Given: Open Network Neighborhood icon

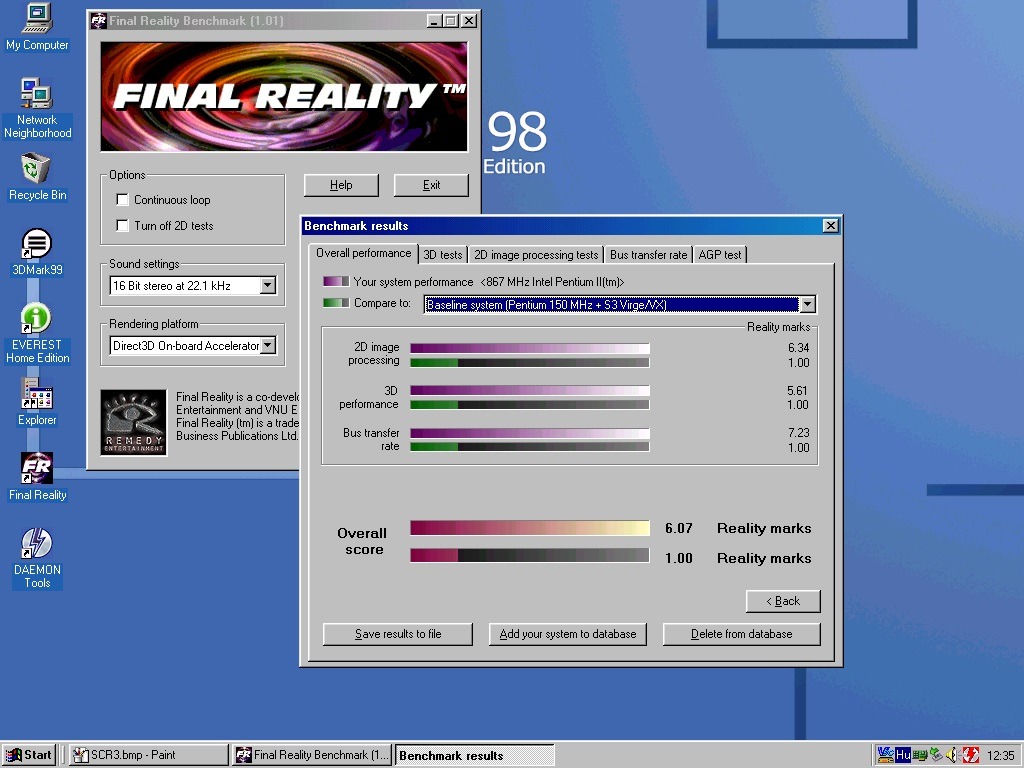Looking at the screenshot, I should [x=37, y=108].
